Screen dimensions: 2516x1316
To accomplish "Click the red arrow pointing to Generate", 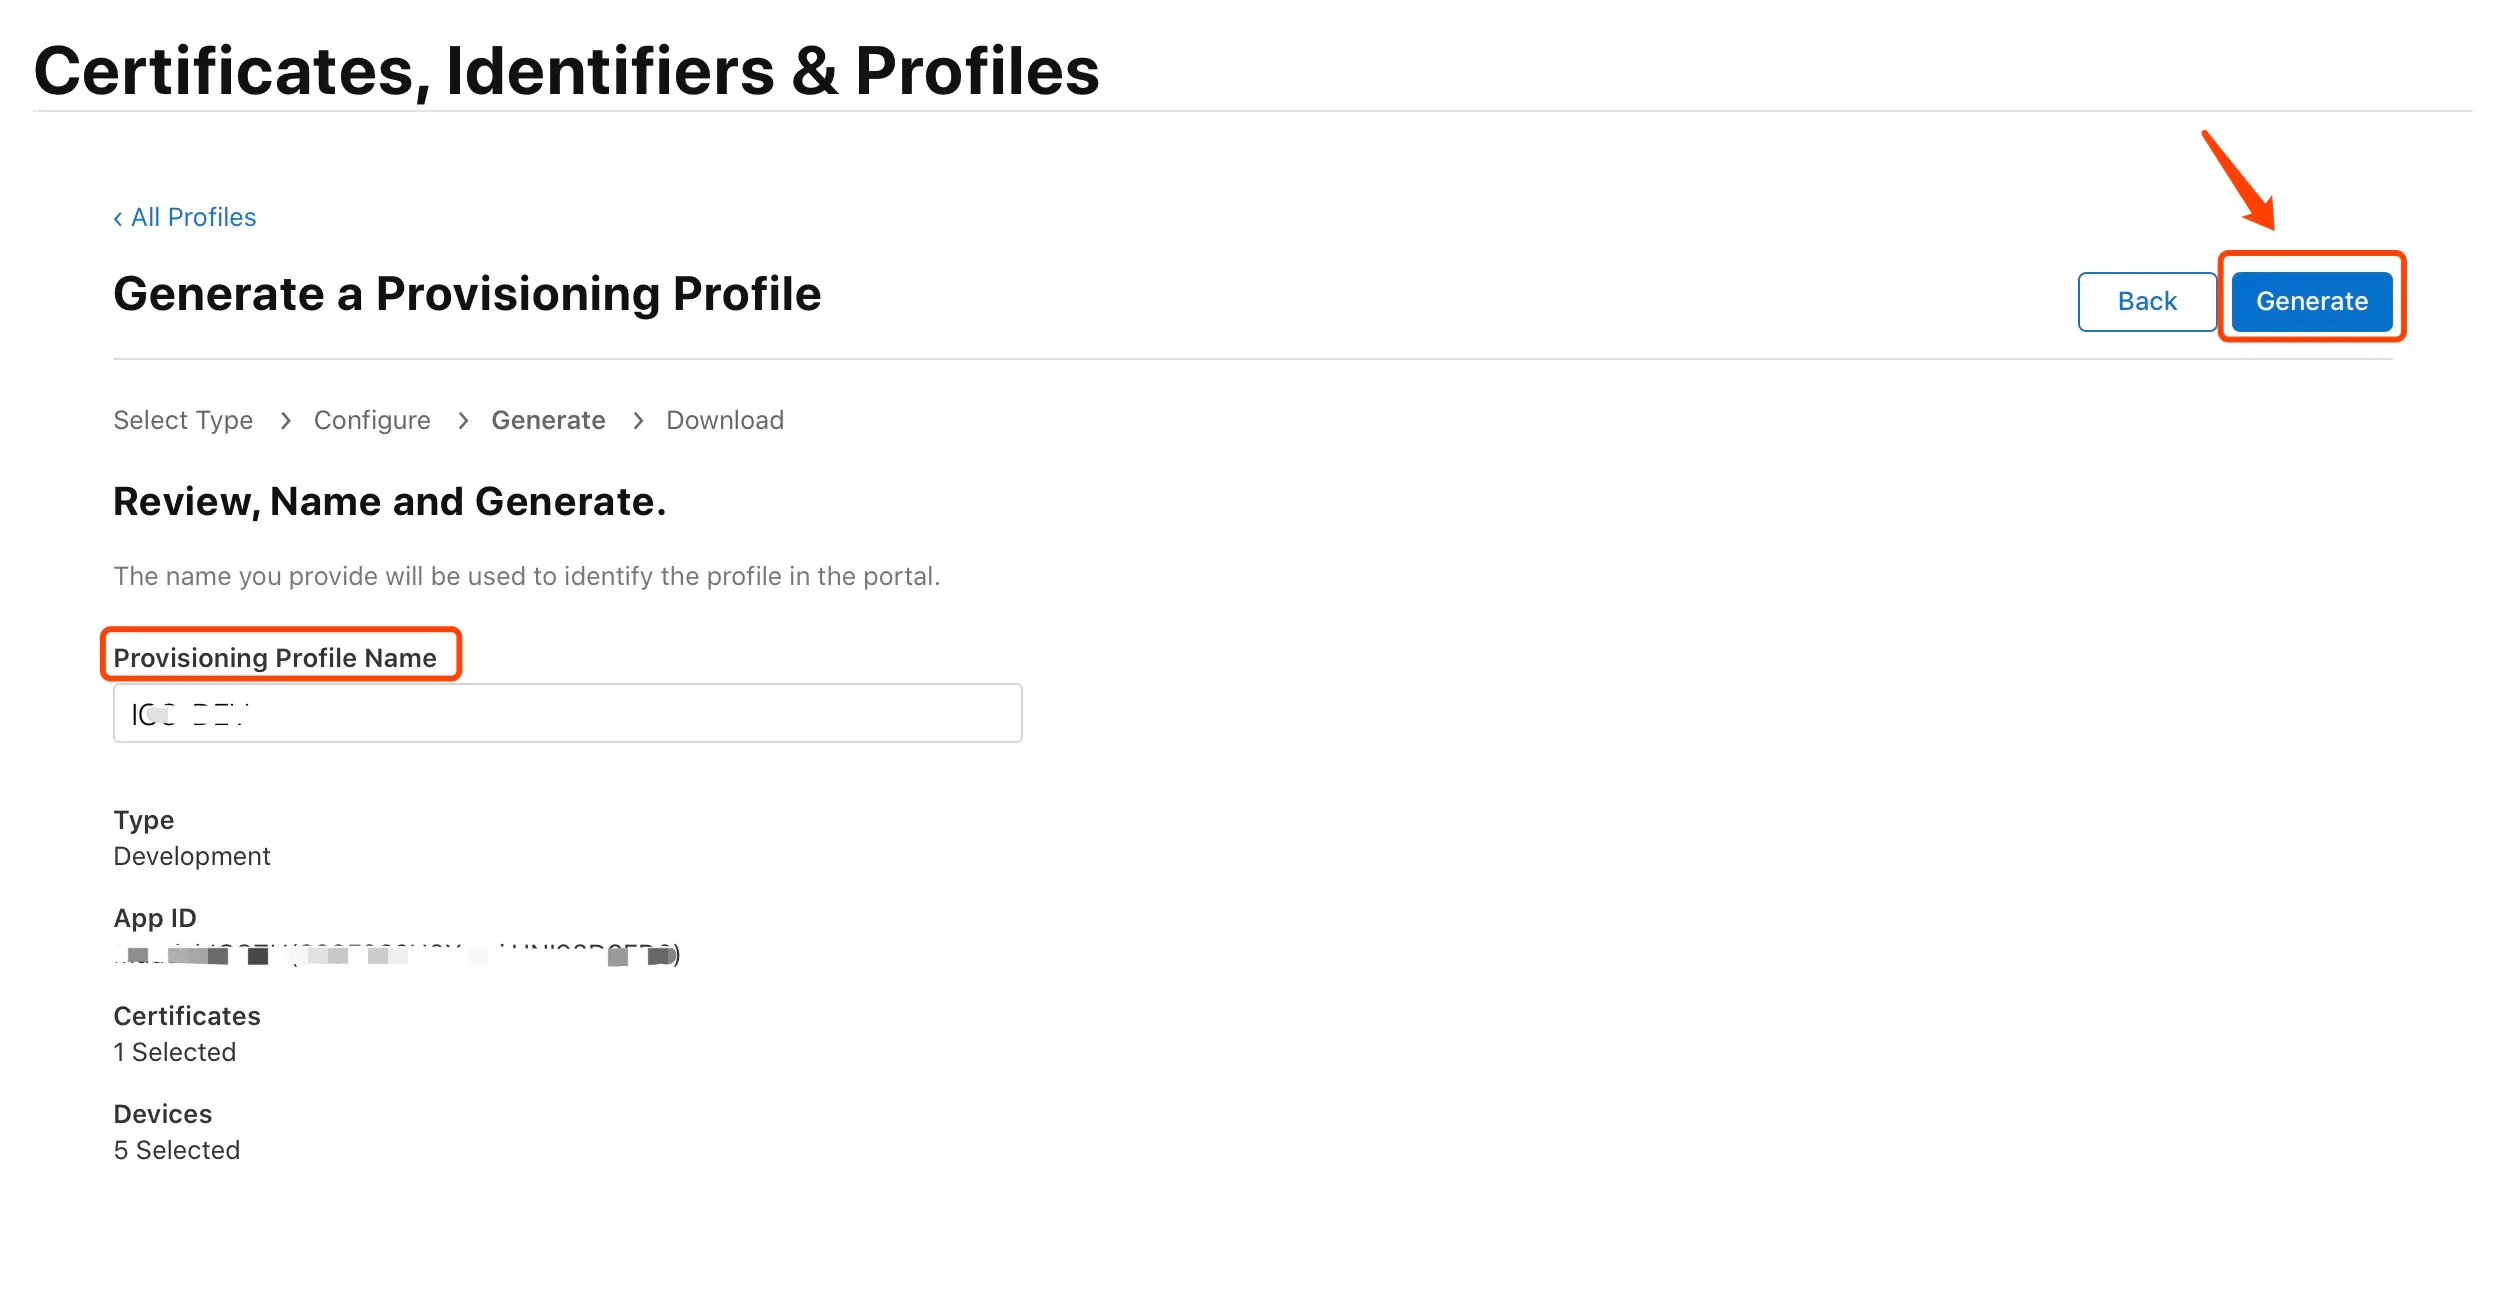I will tap(2240, 180).
